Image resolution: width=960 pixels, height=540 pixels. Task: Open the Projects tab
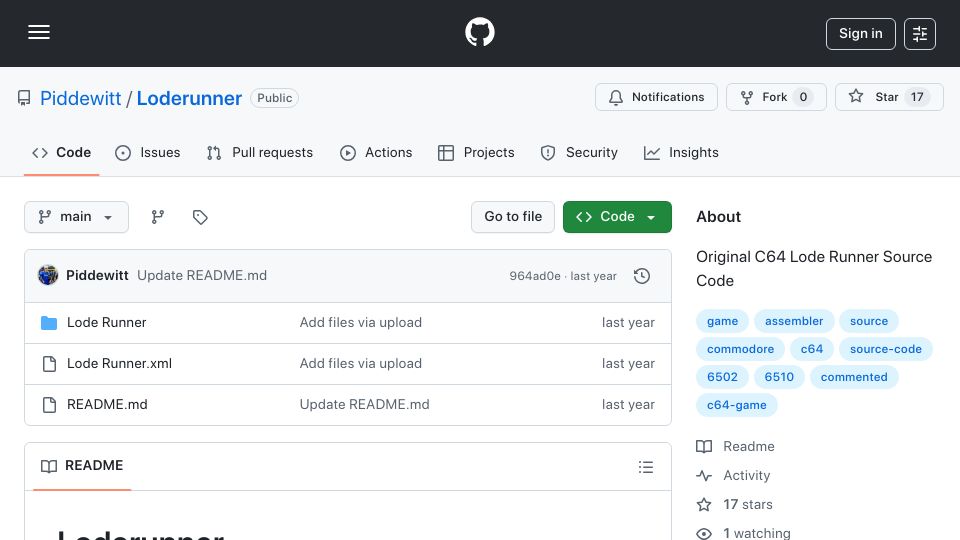click(476, 152)
